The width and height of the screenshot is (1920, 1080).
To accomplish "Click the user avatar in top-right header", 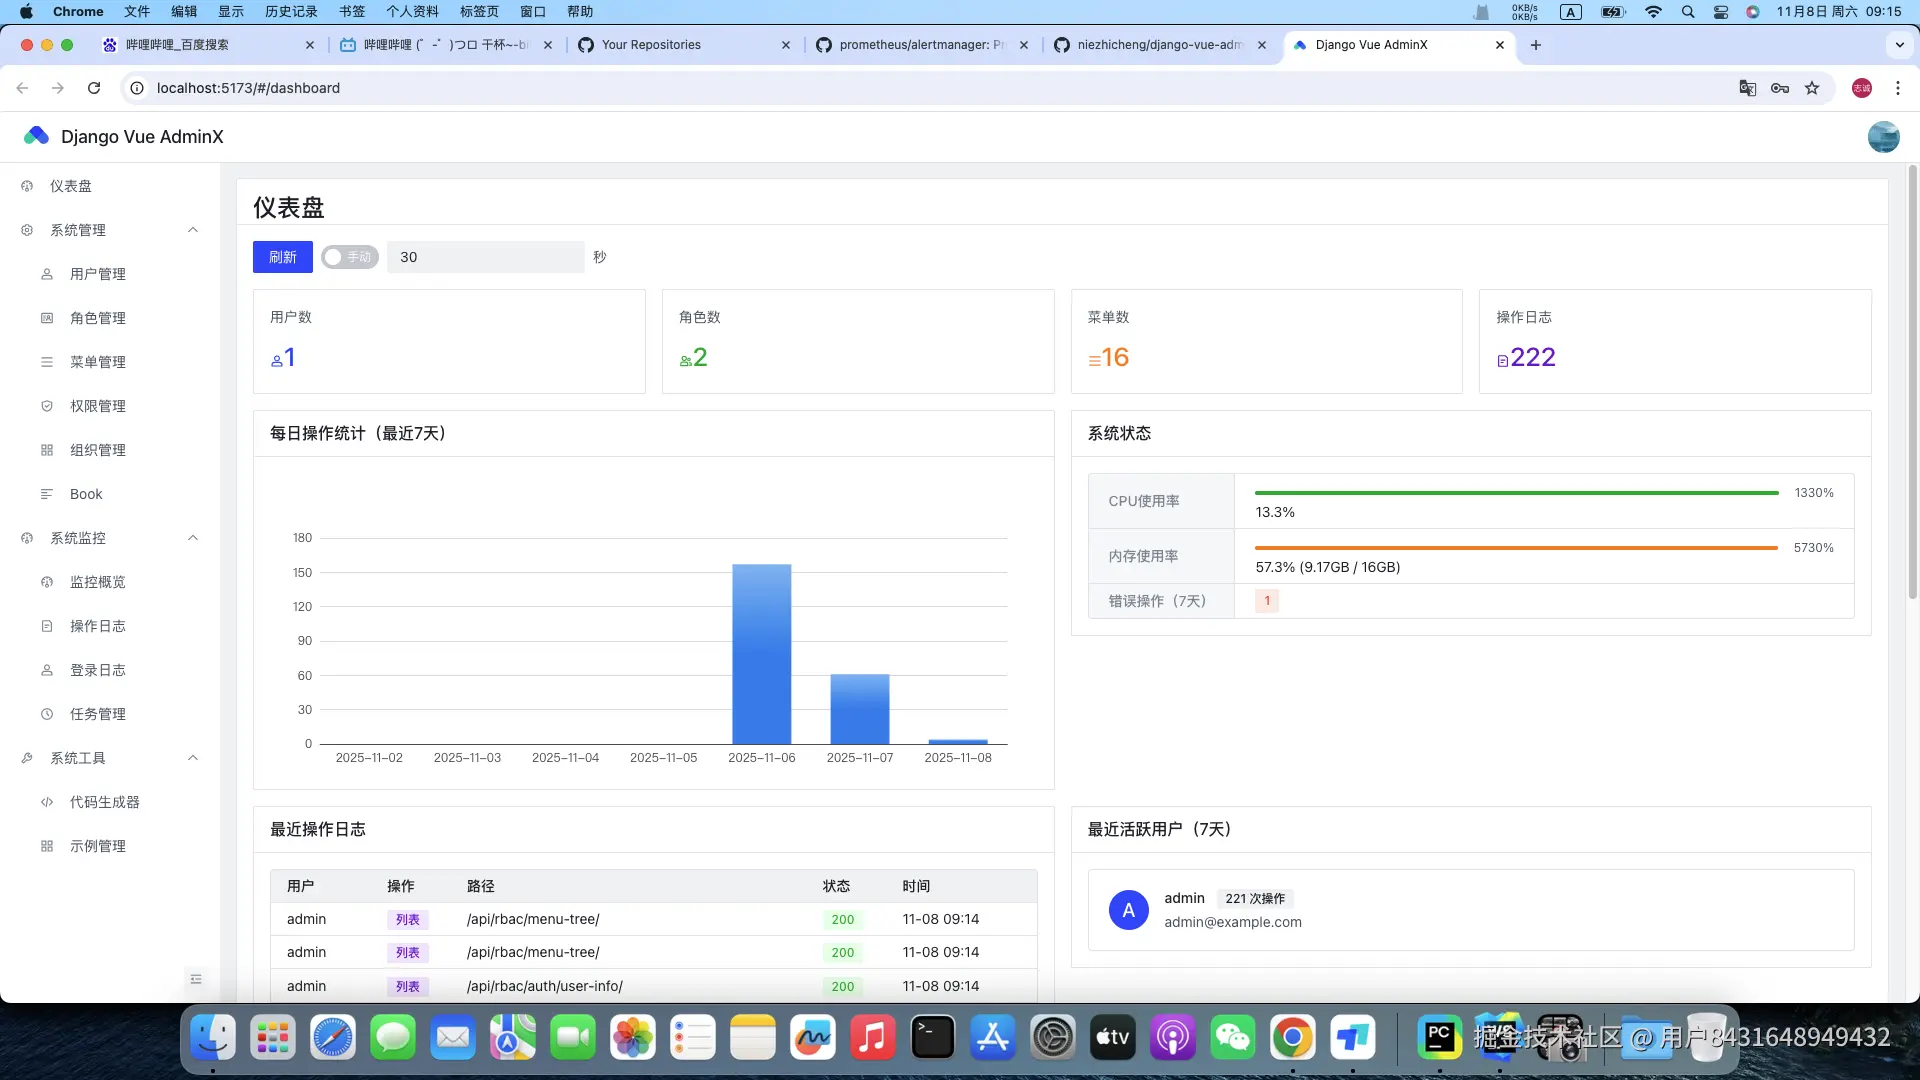I will (x=1883, y=137).
